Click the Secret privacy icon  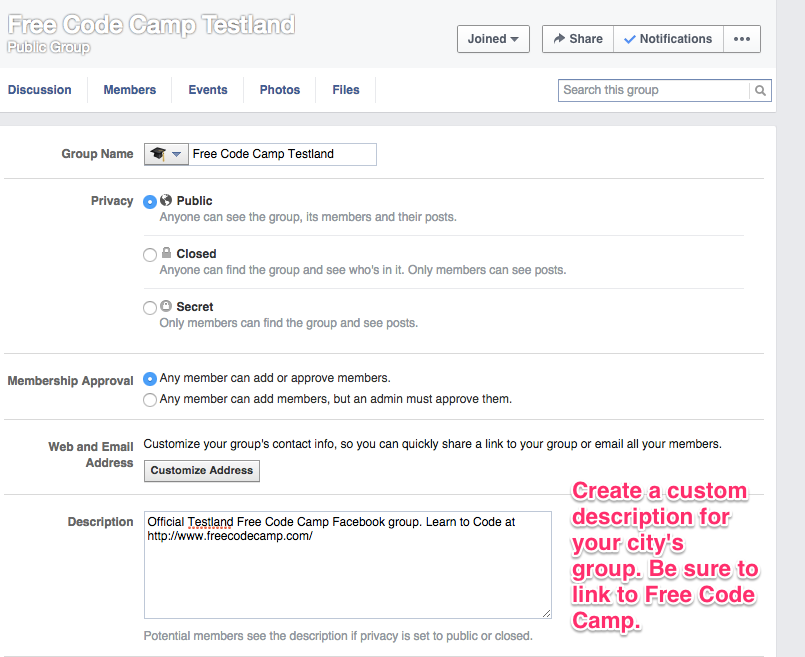click(x=169, y=306)
